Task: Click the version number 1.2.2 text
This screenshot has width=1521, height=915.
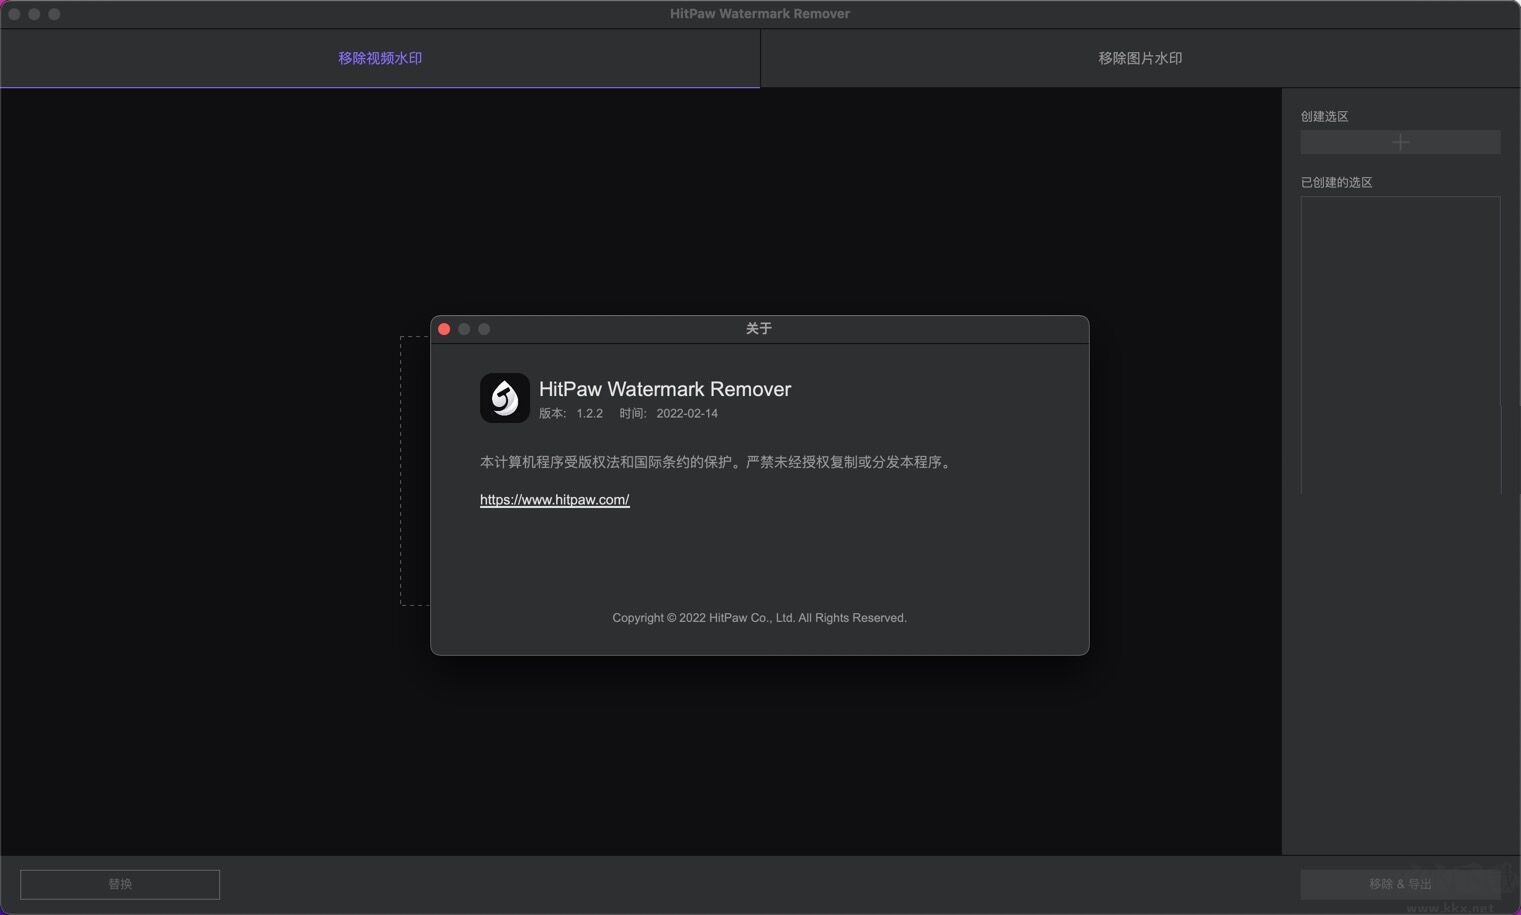Action: pos(589,413)
